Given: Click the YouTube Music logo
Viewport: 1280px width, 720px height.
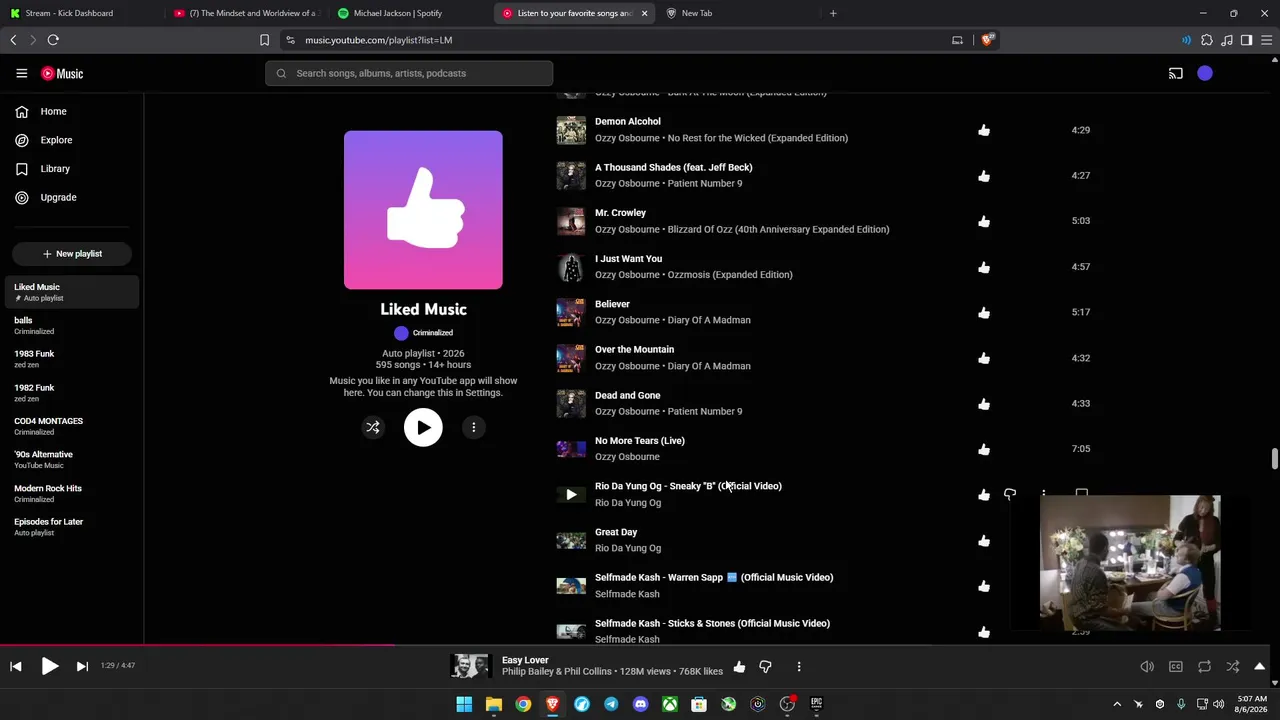Looking at the screenshot, I should pyautogui.click(x=62, y=73).
